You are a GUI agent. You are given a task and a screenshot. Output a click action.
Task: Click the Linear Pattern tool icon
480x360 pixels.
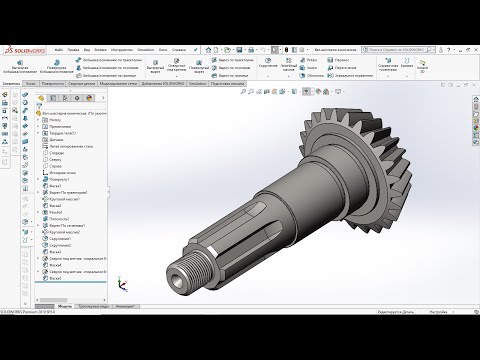[x=289, y=60]
